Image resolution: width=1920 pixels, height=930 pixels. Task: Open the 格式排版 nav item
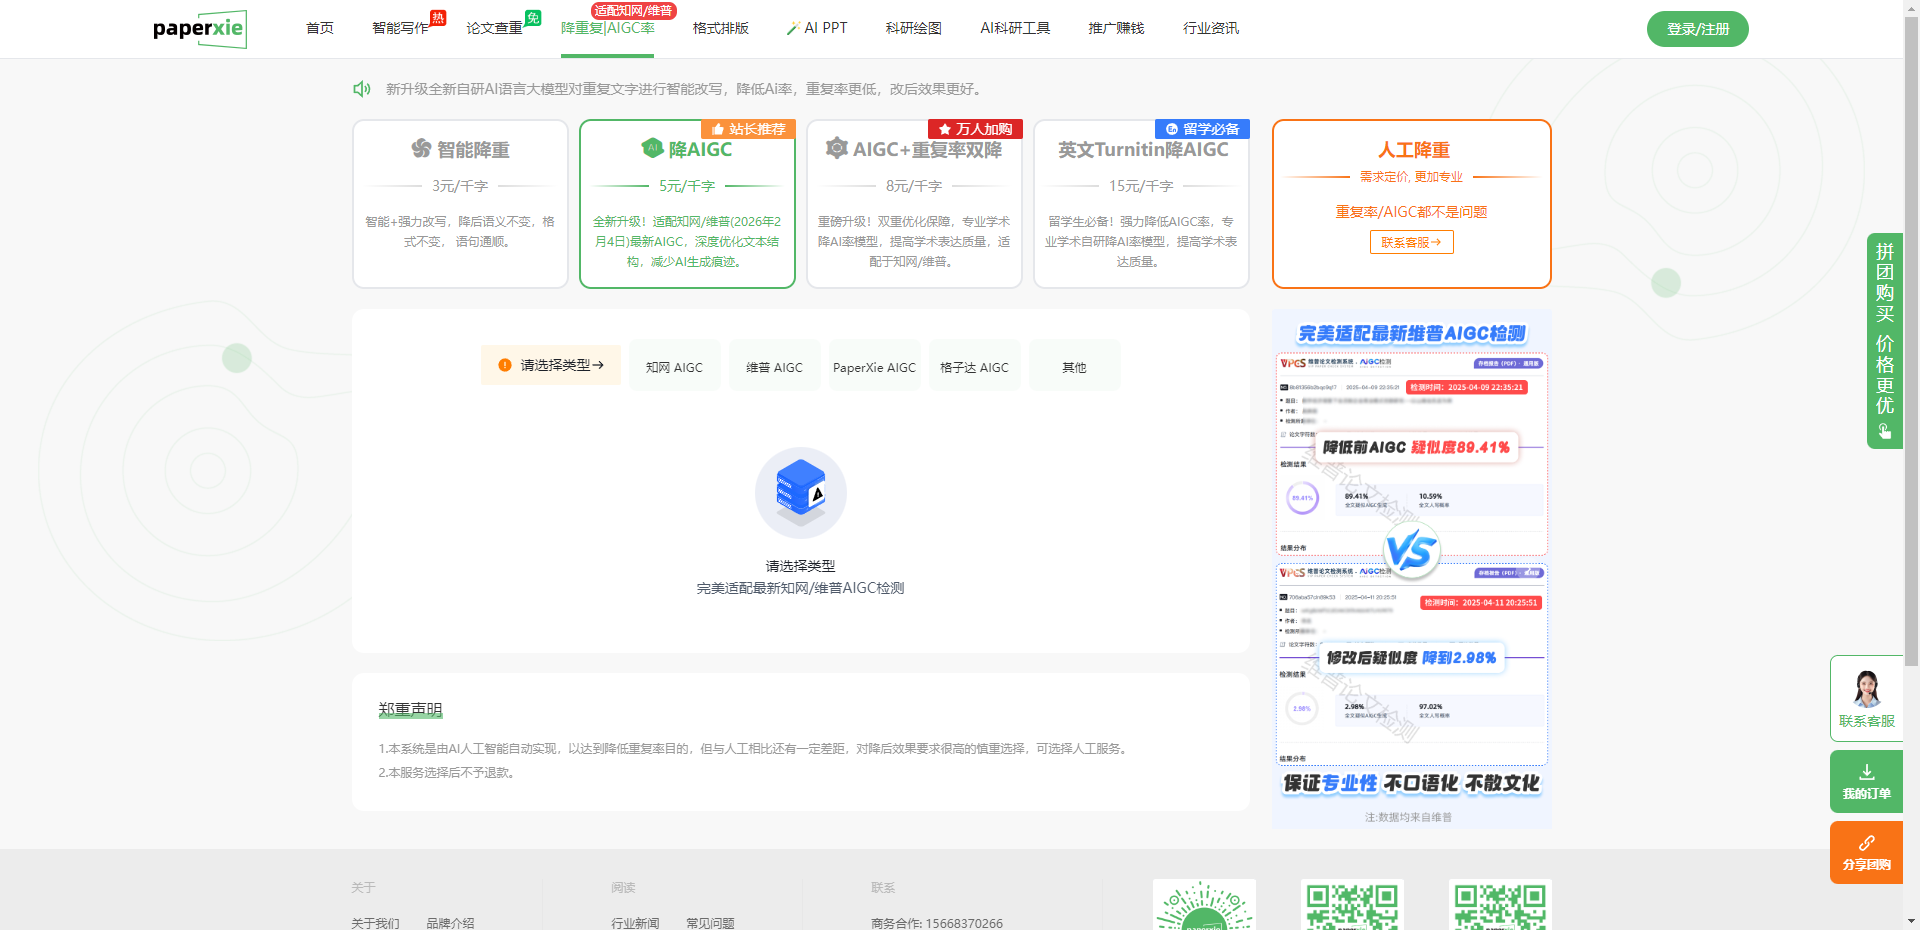pos(721,28)
